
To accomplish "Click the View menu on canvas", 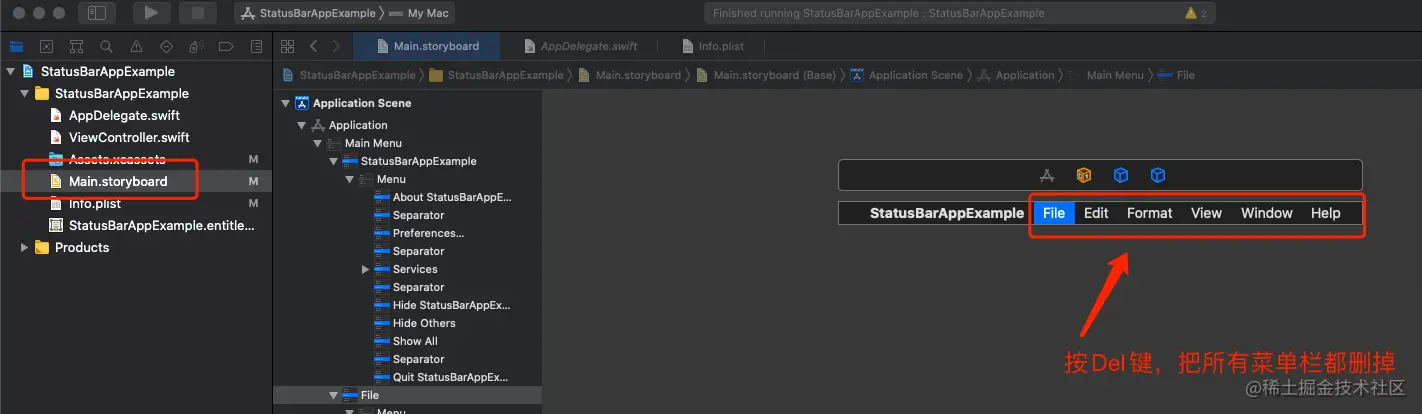I will click(1207, 213).
